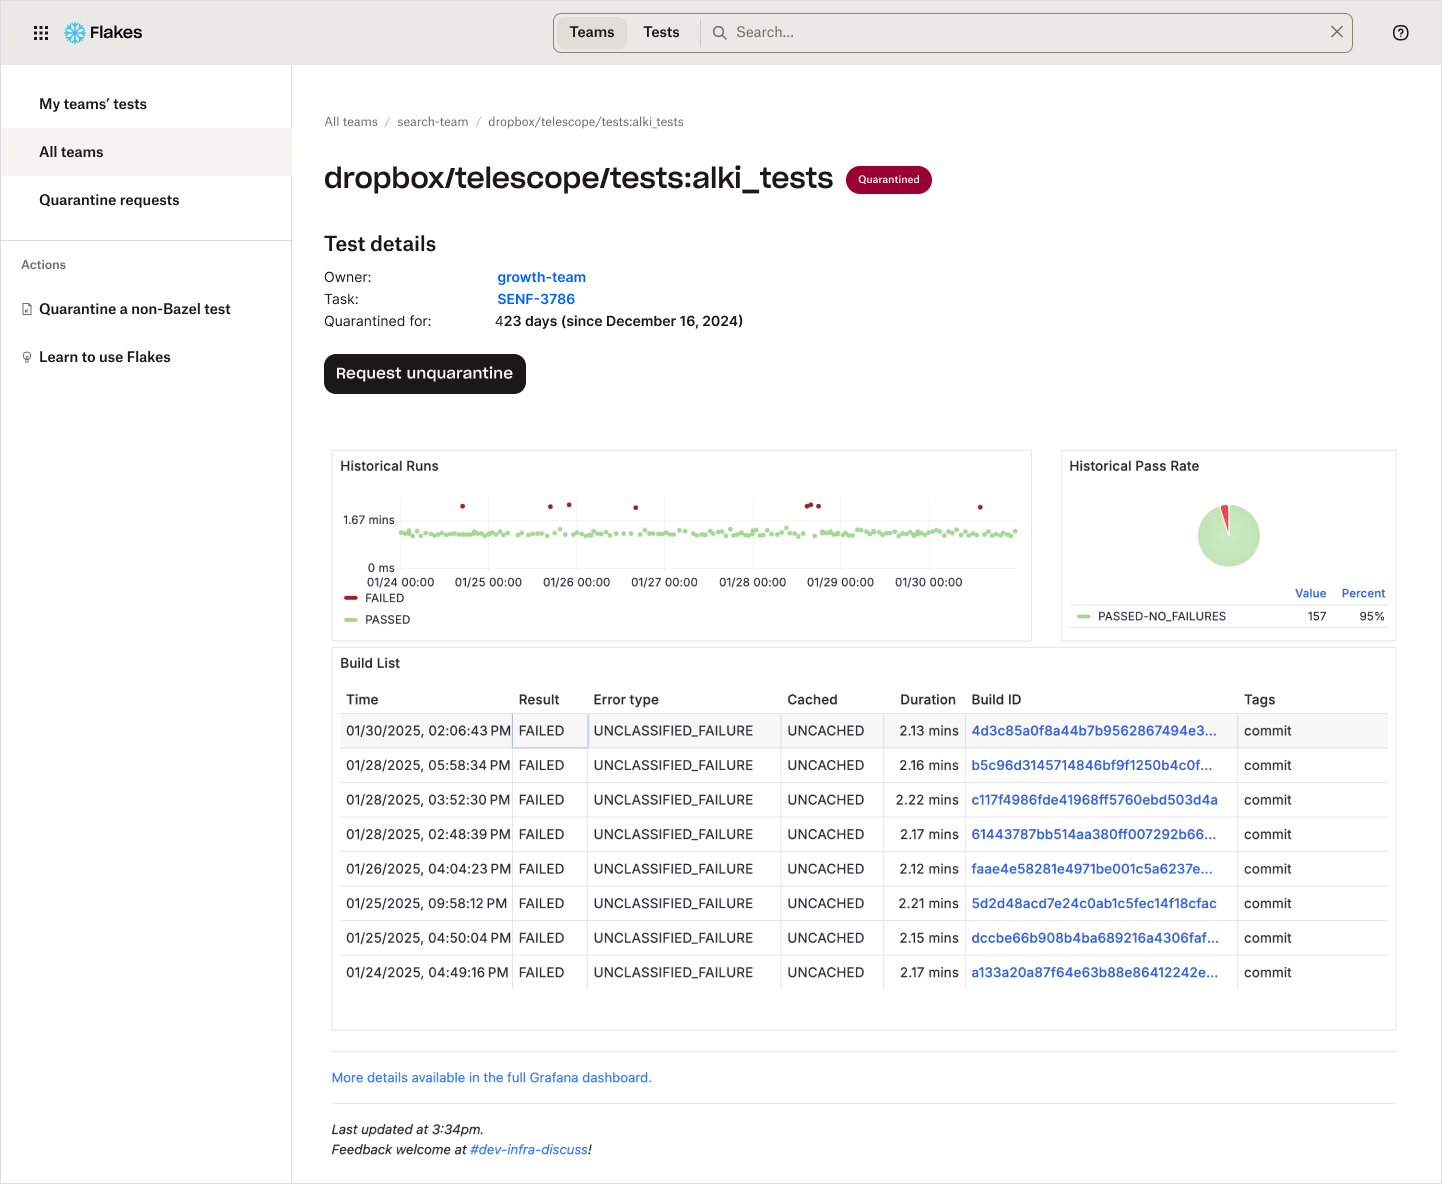
Task: Open build 61443787bb514aa380ff007292b66 link
Action: click(1094, 834)
